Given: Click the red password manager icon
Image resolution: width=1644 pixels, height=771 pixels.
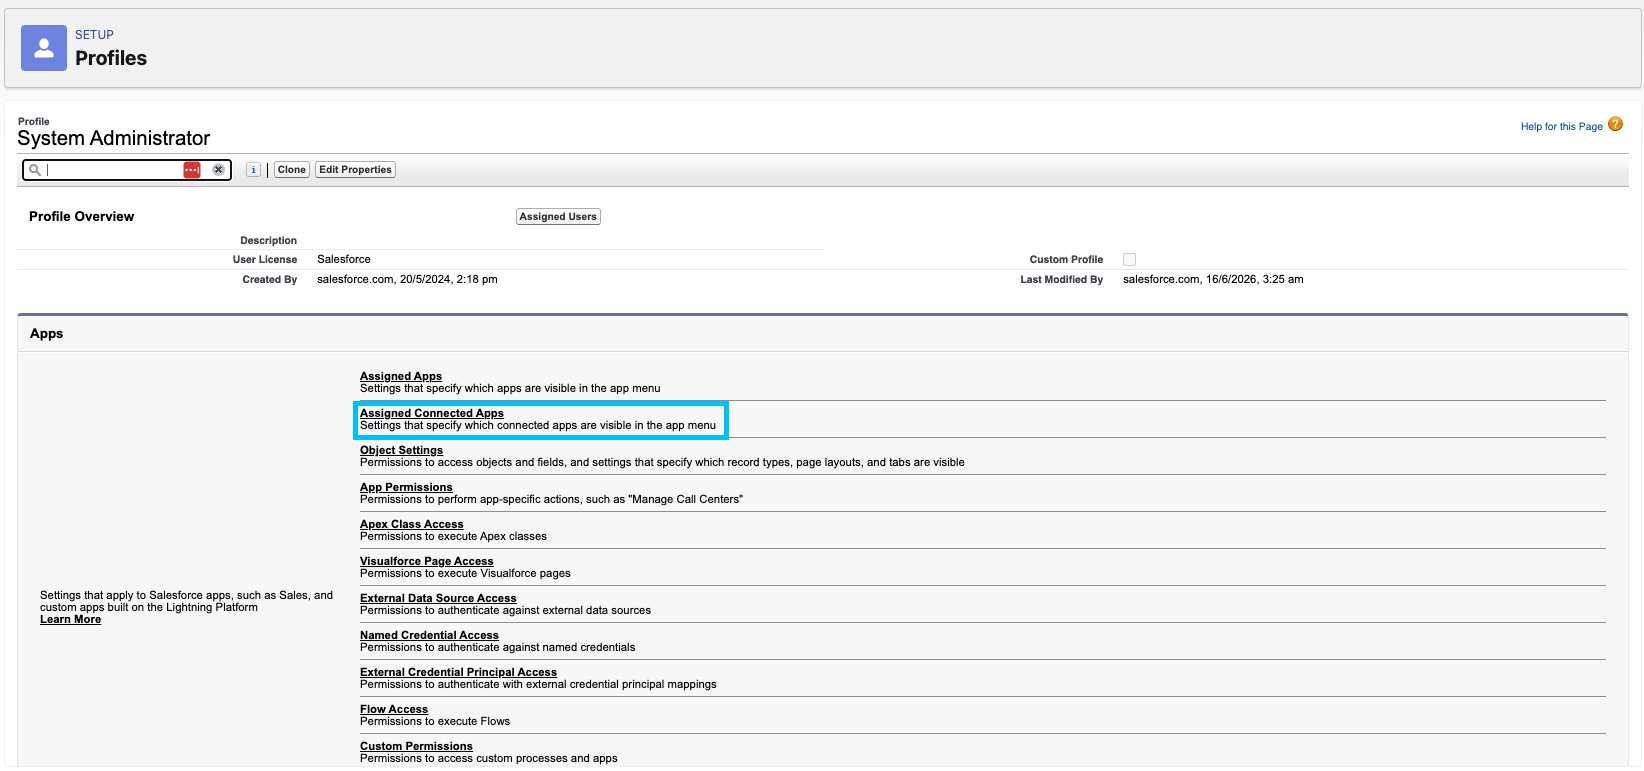Looking at the screenshot, I should (192, 170).
